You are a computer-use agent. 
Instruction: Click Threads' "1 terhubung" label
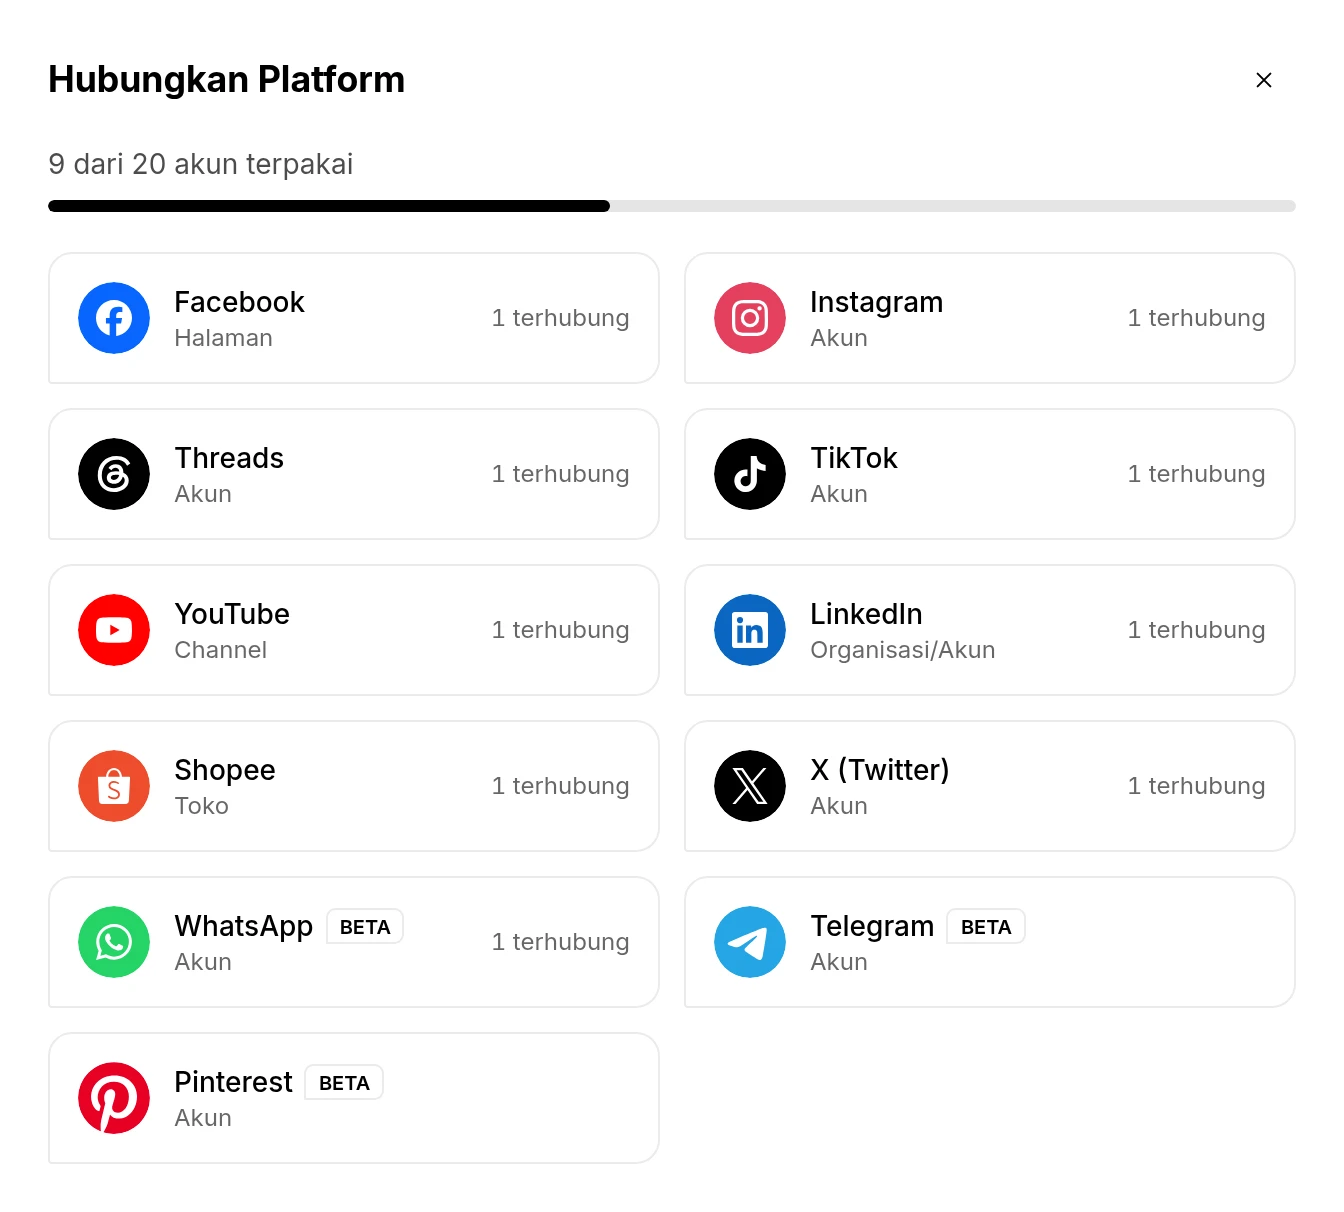point(560,474)
